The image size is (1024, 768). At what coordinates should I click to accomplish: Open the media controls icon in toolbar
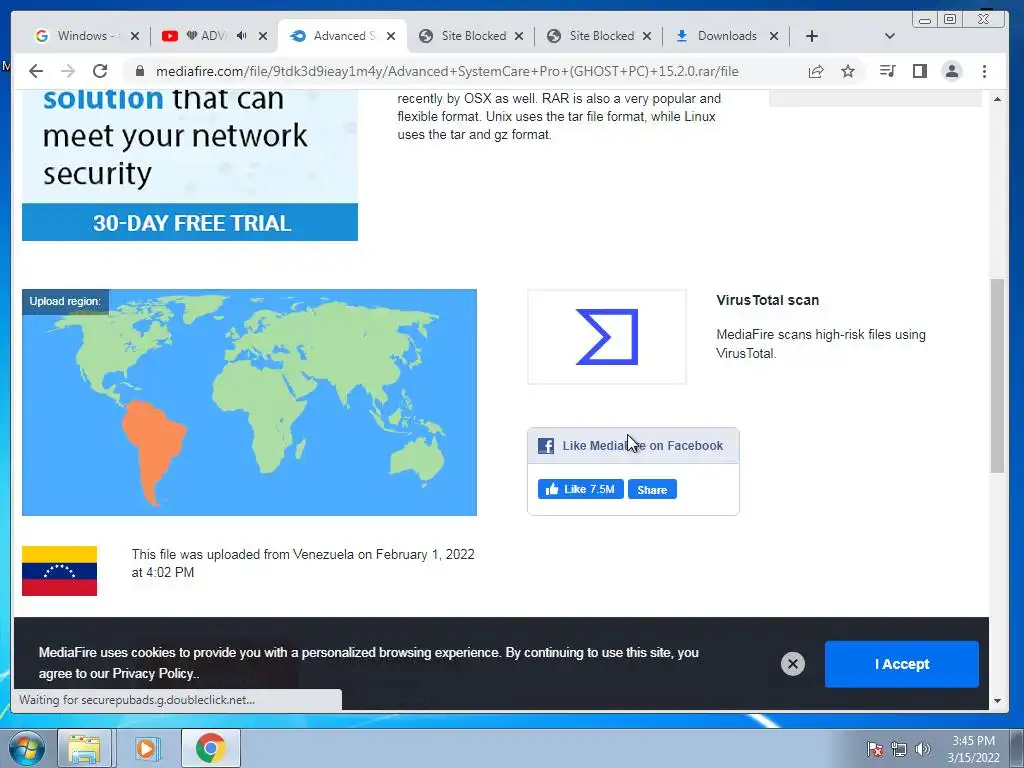click(x=887, y=71)
